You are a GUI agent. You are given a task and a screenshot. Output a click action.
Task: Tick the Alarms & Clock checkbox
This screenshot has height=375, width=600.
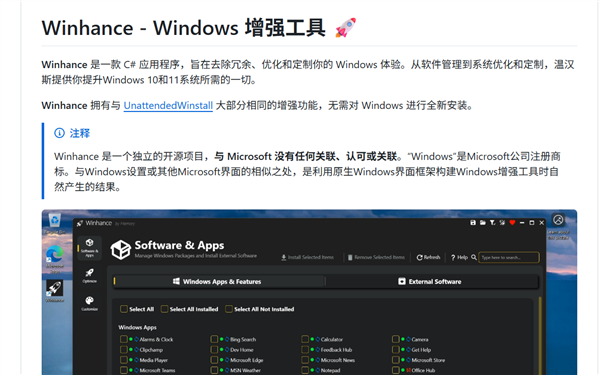pyautogui.click(x=124, y=339)
